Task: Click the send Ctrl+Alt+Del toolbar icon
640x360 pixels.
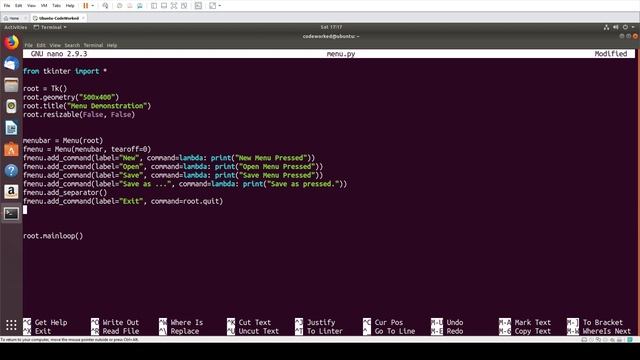Action: 105,6
